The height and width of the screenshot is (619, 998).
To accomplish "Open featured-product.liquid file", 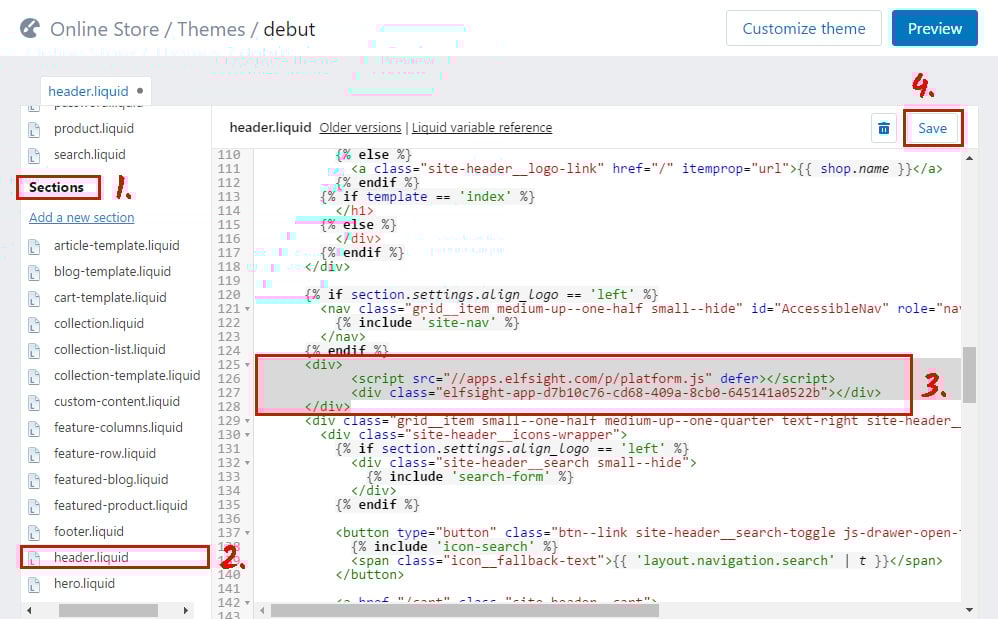I will click(121, 506).
